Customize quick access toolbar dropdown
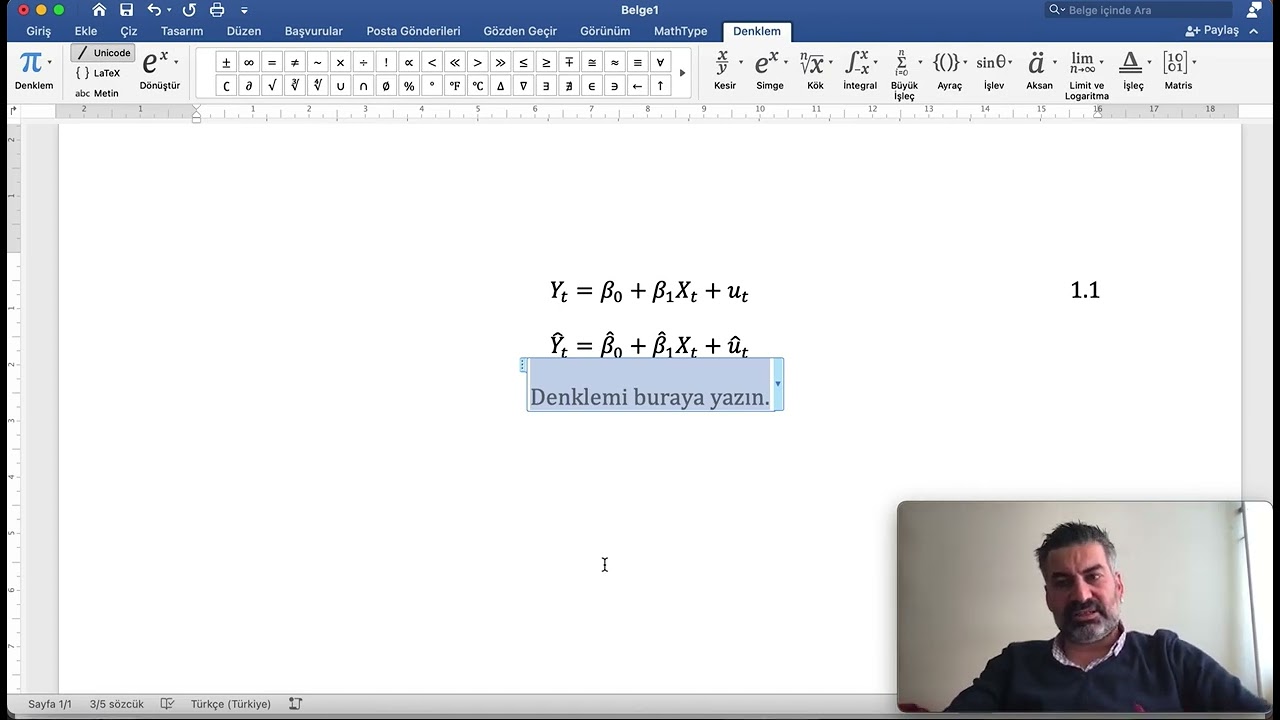Screen dimensions: 1280x720 point(244,11)
